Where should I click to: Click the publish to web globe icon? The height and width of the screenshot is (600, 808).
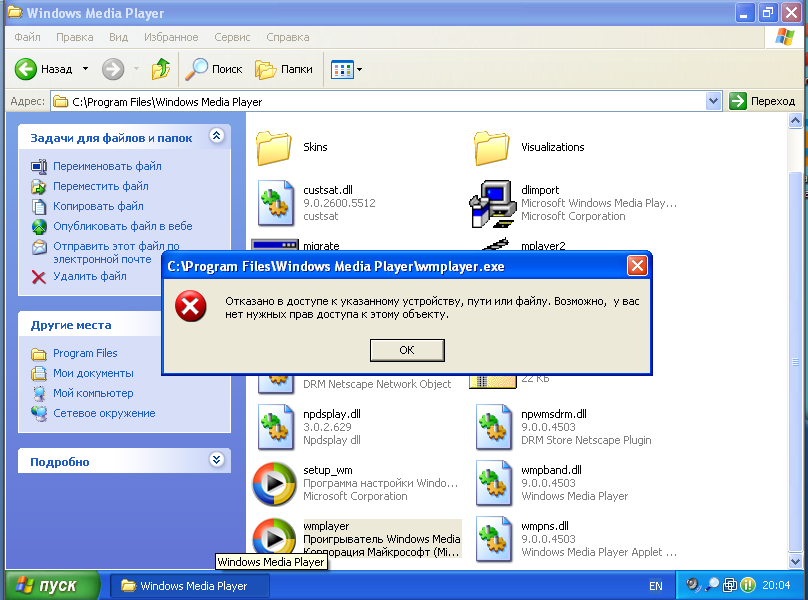(x=39, y=226)
